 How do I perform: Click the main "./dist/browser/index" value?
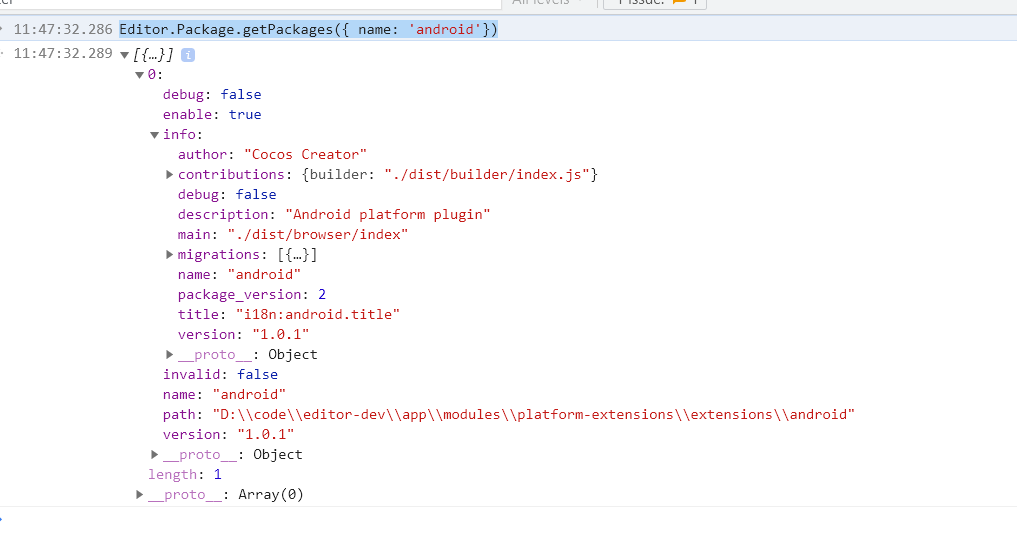(318, 235)
